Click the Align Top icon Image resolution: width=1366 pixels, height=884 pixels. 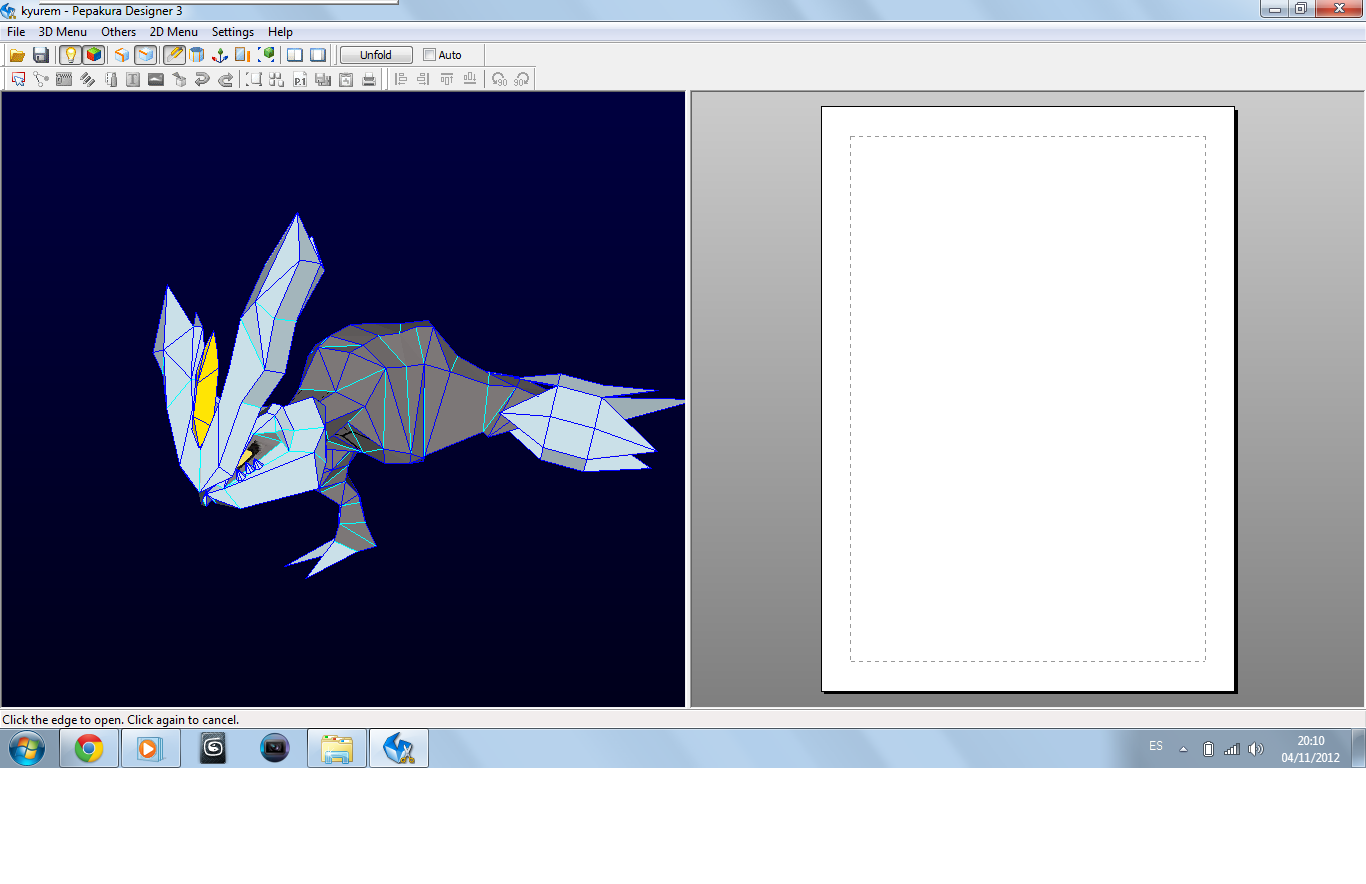446,79
